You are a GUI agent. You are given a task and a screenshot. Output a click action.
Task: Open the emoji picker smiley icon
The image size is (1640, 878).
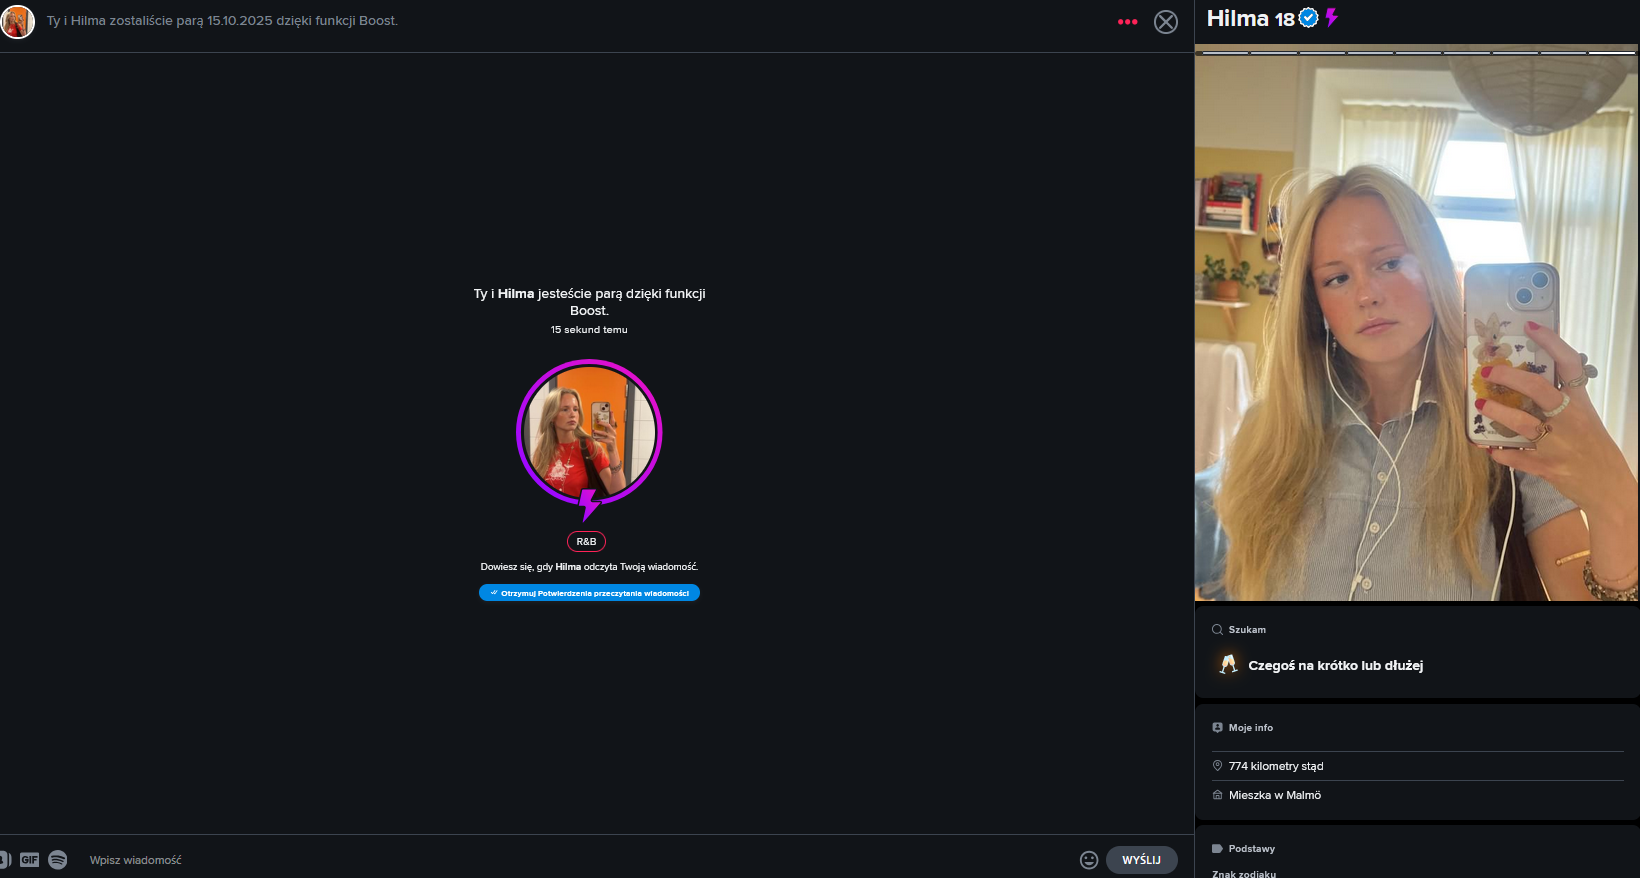(1089, 860)
